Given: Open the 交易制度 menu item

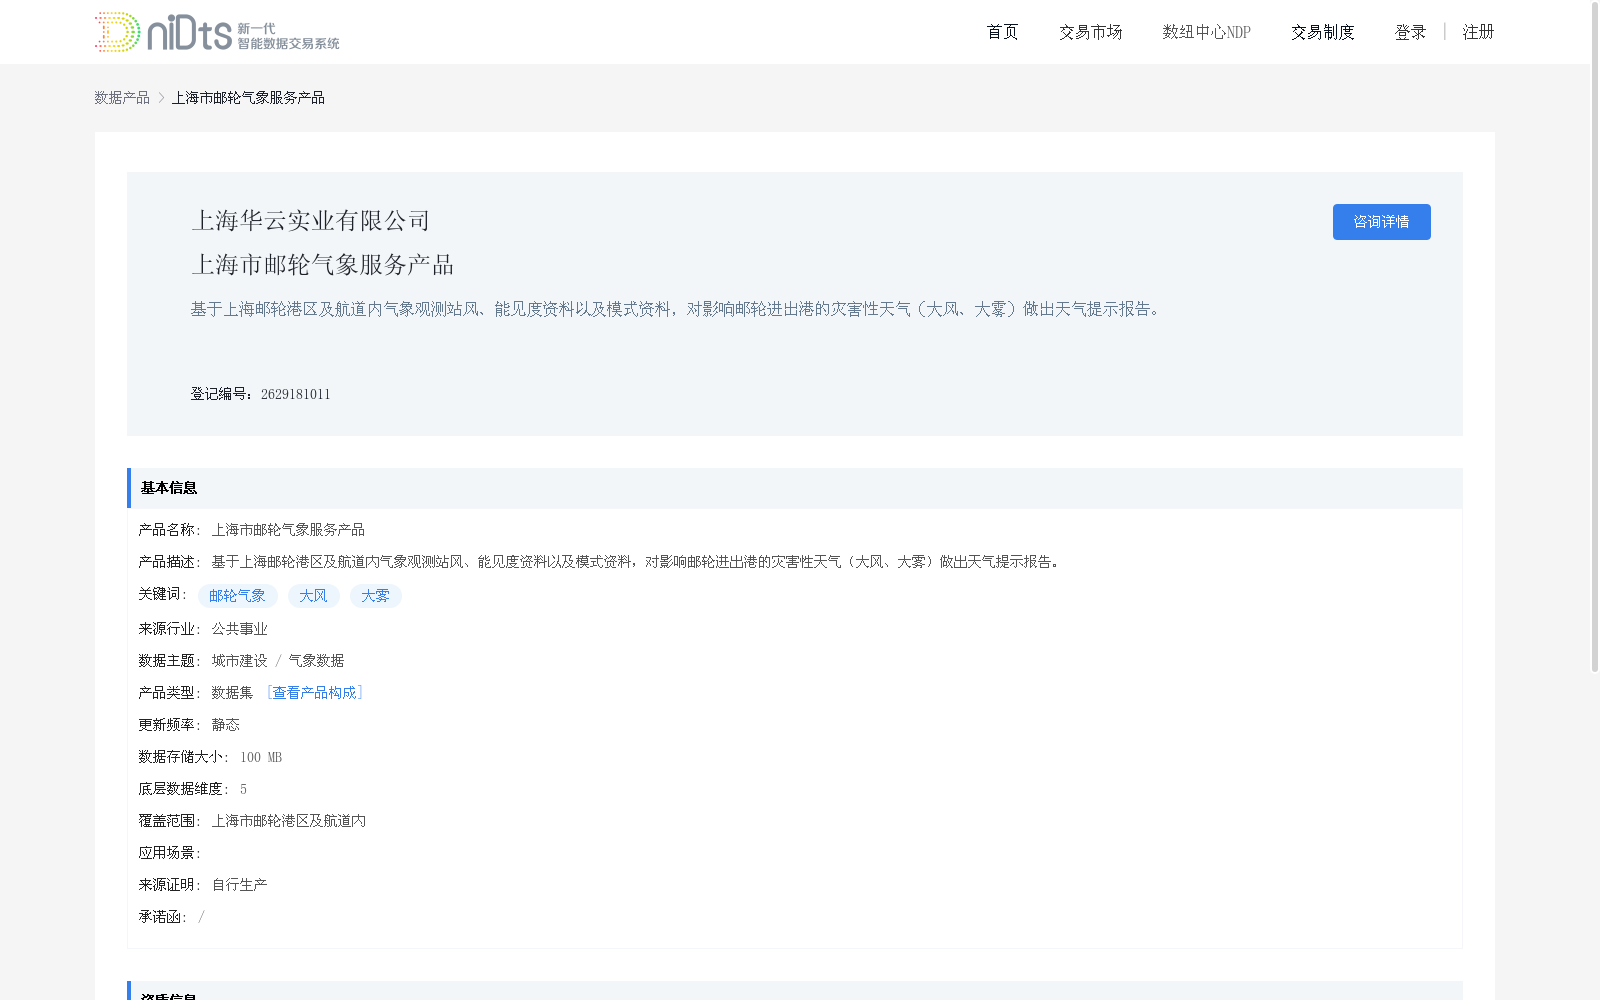Looking at the screenshot, I should click(1322, 32).
